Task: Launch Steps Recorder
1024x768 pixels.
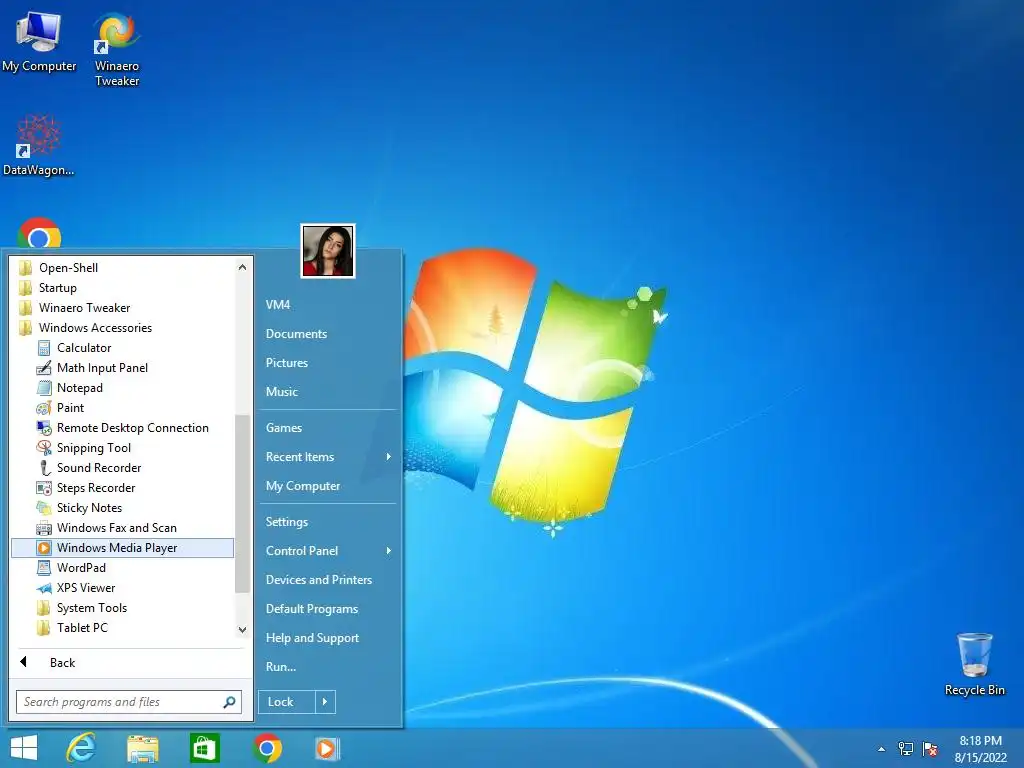Action: 122,488
